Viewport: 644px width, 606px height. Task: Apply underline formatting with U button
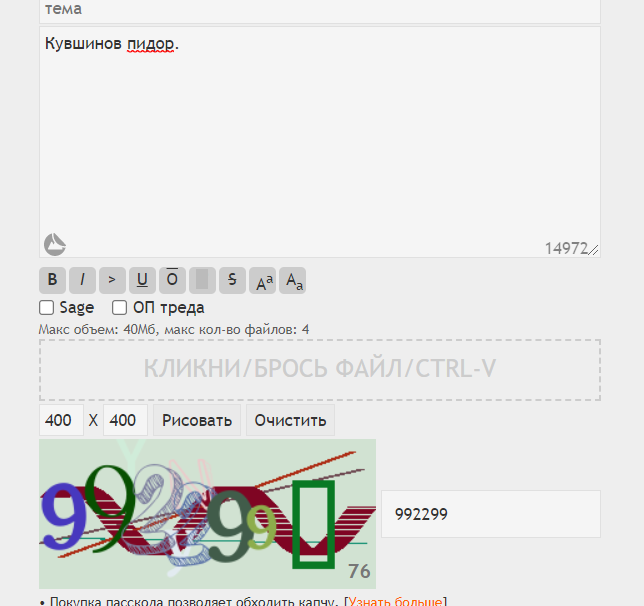(142, 280)
